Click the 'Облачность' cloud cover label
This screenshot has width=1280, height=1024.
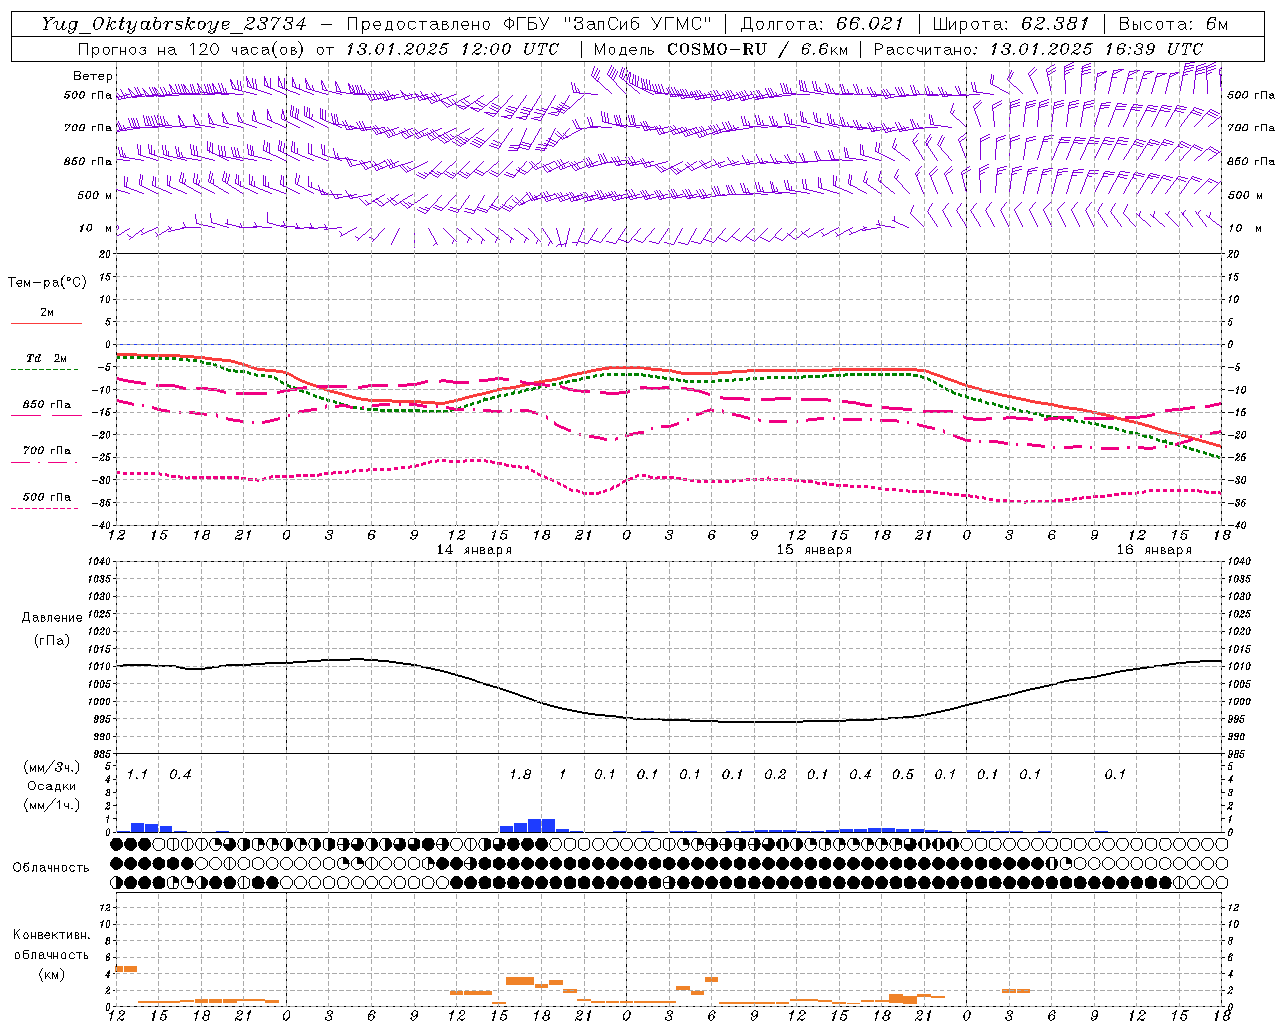pyautogui.click(x=51, y=867)
